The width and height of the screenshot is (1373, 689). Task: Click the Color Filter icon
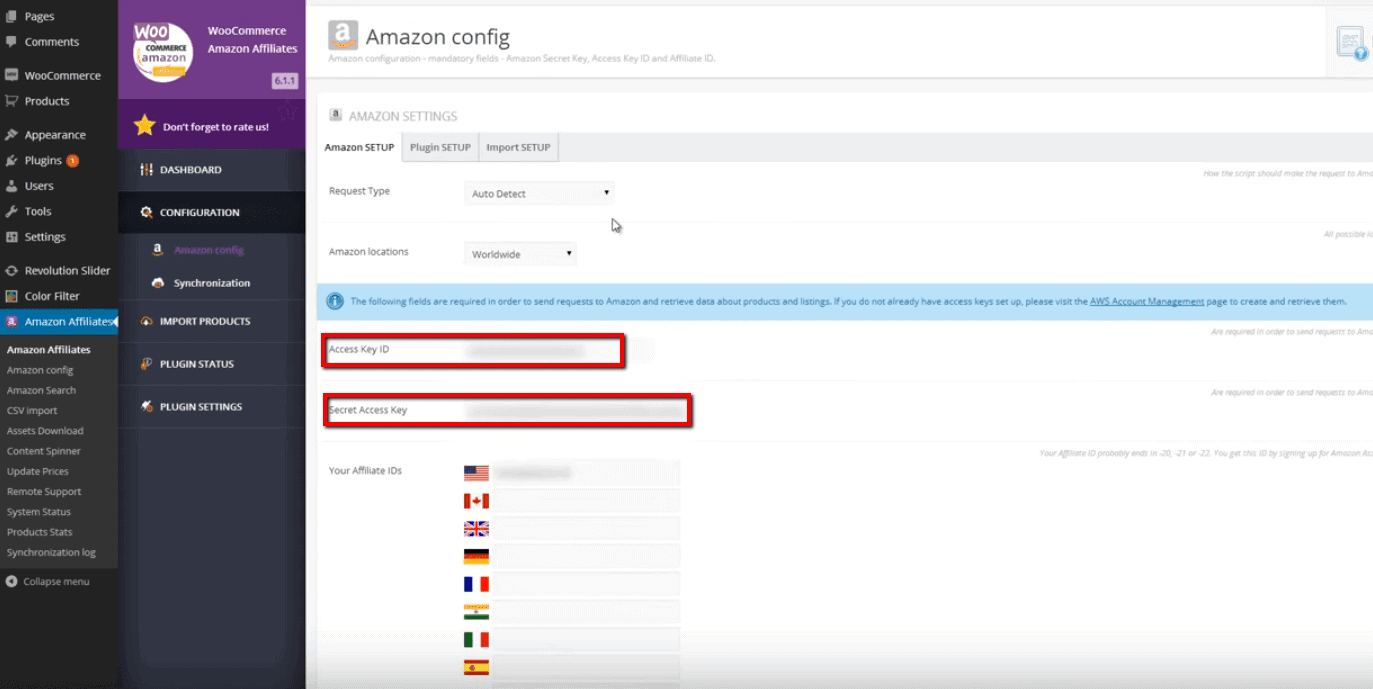point(11,296)
